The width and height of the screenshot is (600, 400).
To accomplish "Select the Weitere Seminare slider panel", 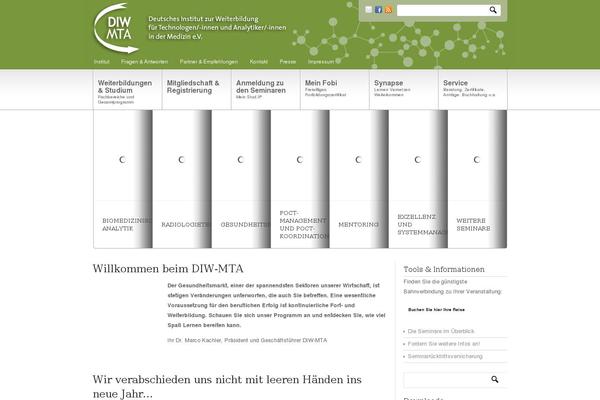I will 477,179.
